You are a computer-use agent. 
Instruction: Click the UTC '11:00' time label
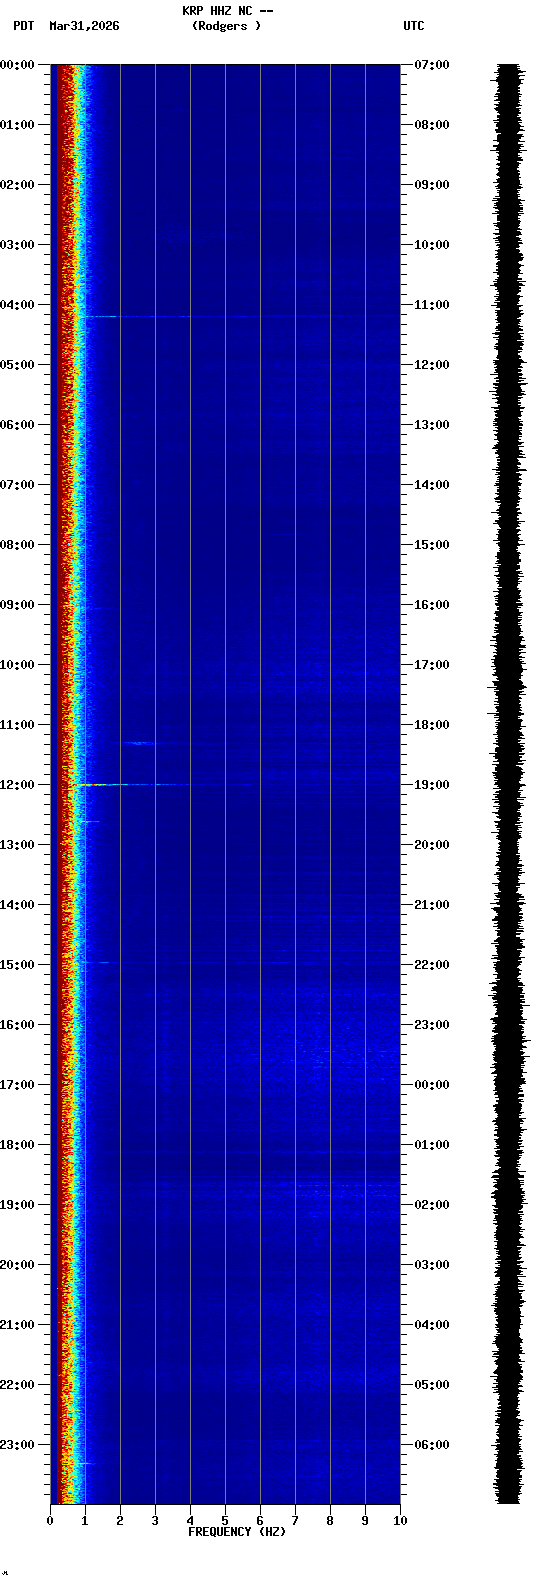(x=432, y=305)
